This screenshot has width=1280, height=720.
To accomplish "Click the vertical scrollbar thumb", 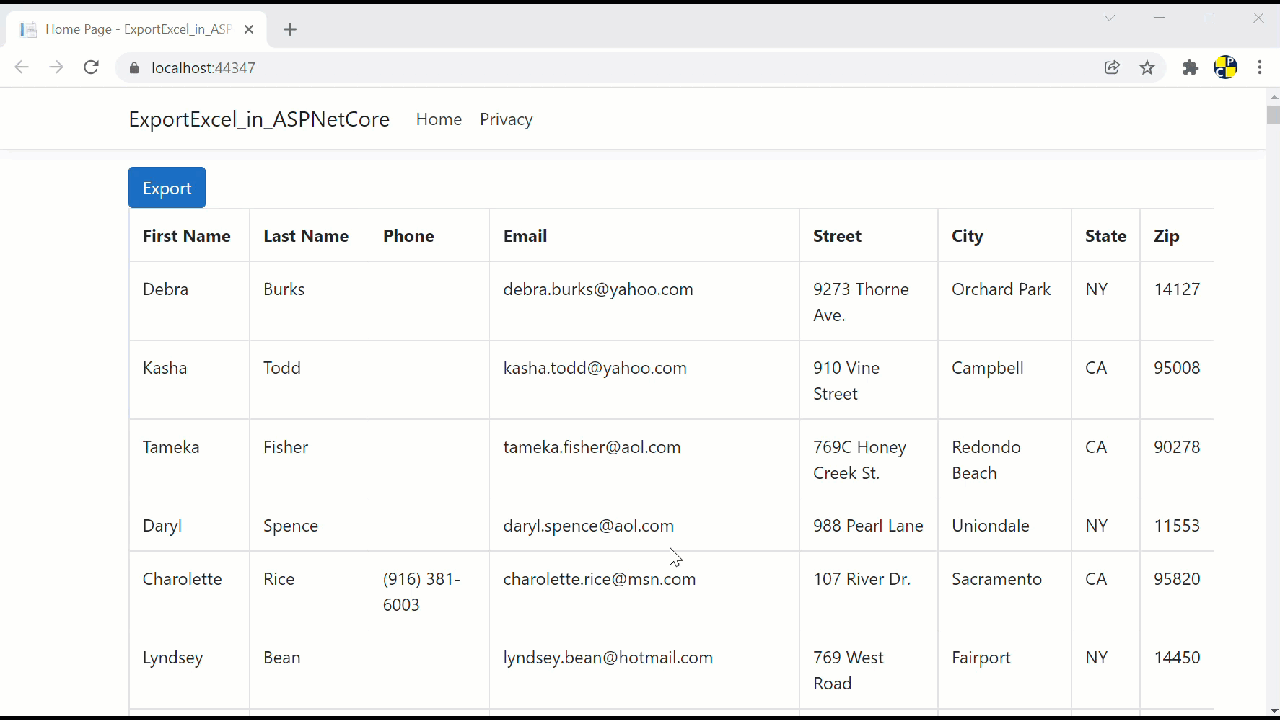I will click(x=1273, y=114).
